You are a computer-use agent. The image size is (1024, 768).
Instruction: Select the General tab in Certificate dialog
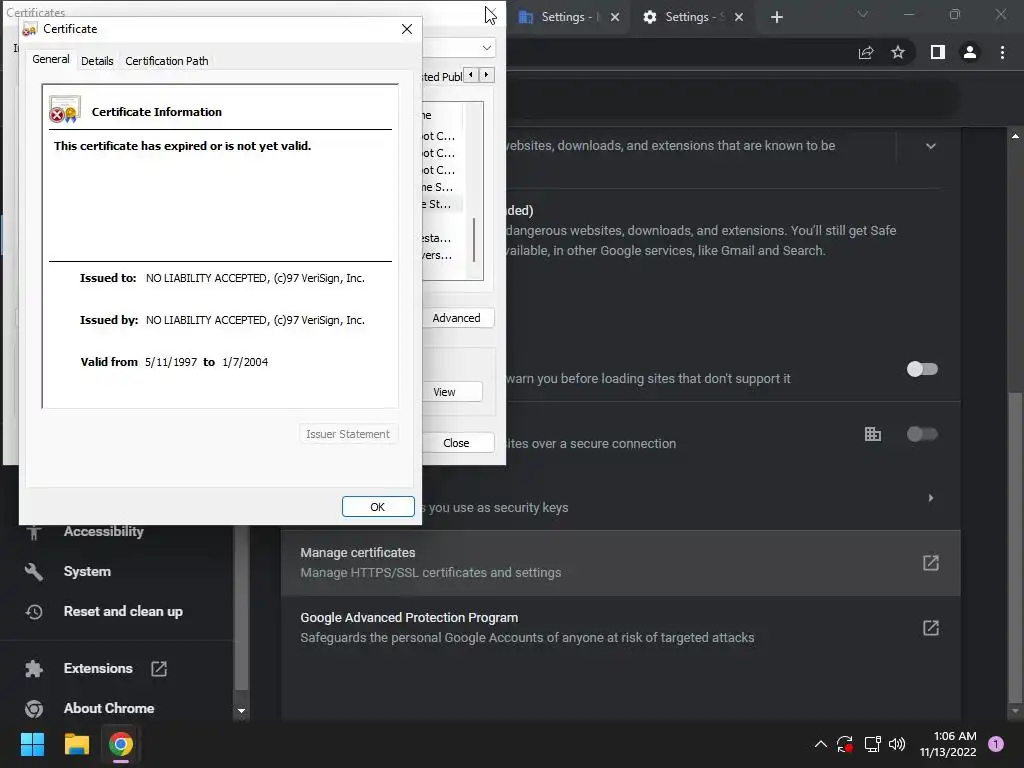(x=51, y=59)
